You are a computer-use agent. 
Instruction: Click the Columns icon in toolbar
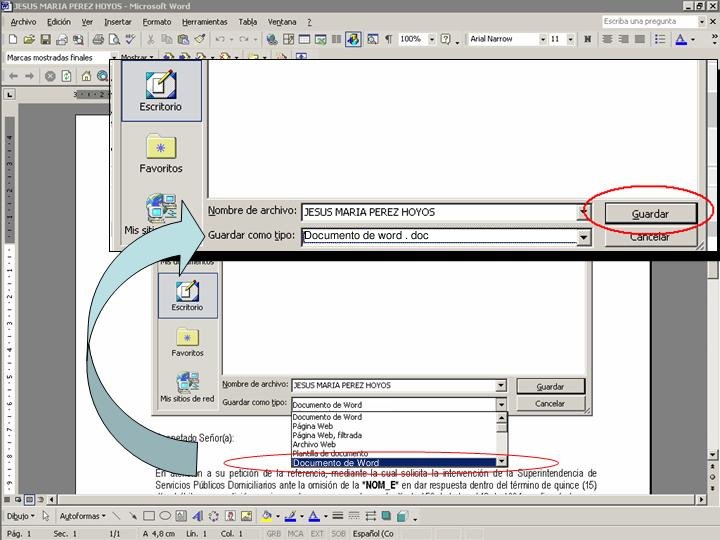point(337,39)
